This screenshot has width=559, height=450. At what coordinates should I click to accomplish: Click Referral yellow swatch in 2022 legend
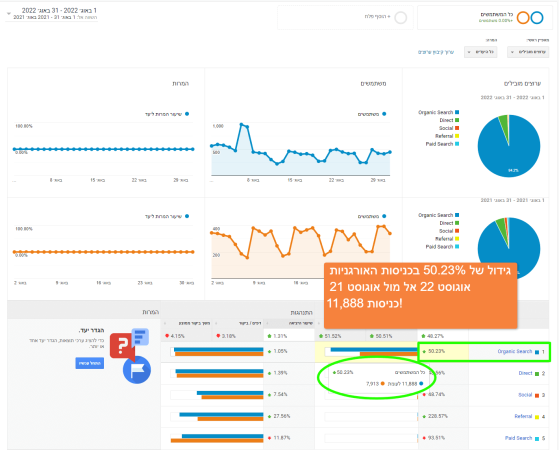pos(457,136)
